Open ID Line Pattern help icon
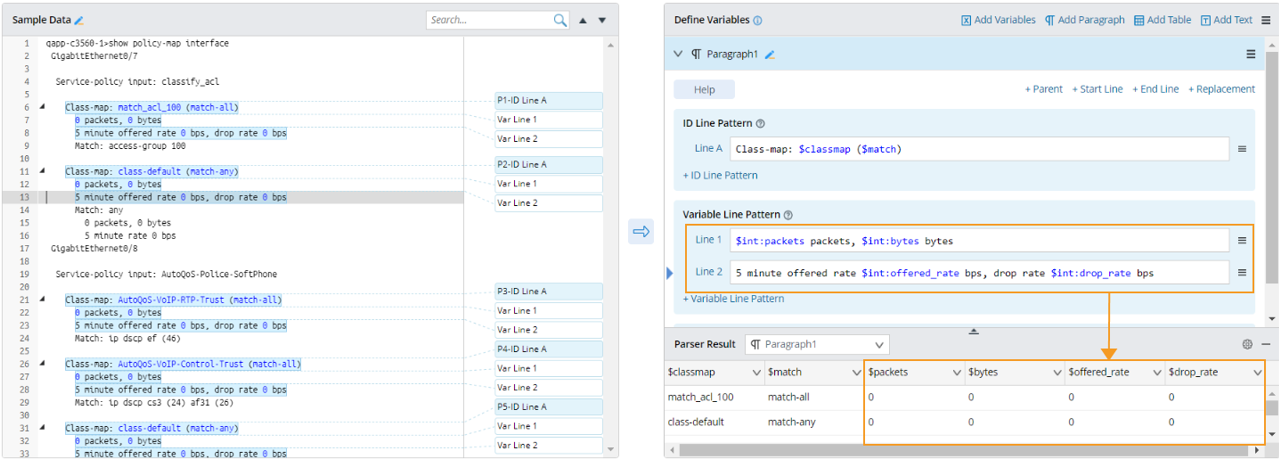The height and width of the screenshot is (459, 1279). [761, 124]
